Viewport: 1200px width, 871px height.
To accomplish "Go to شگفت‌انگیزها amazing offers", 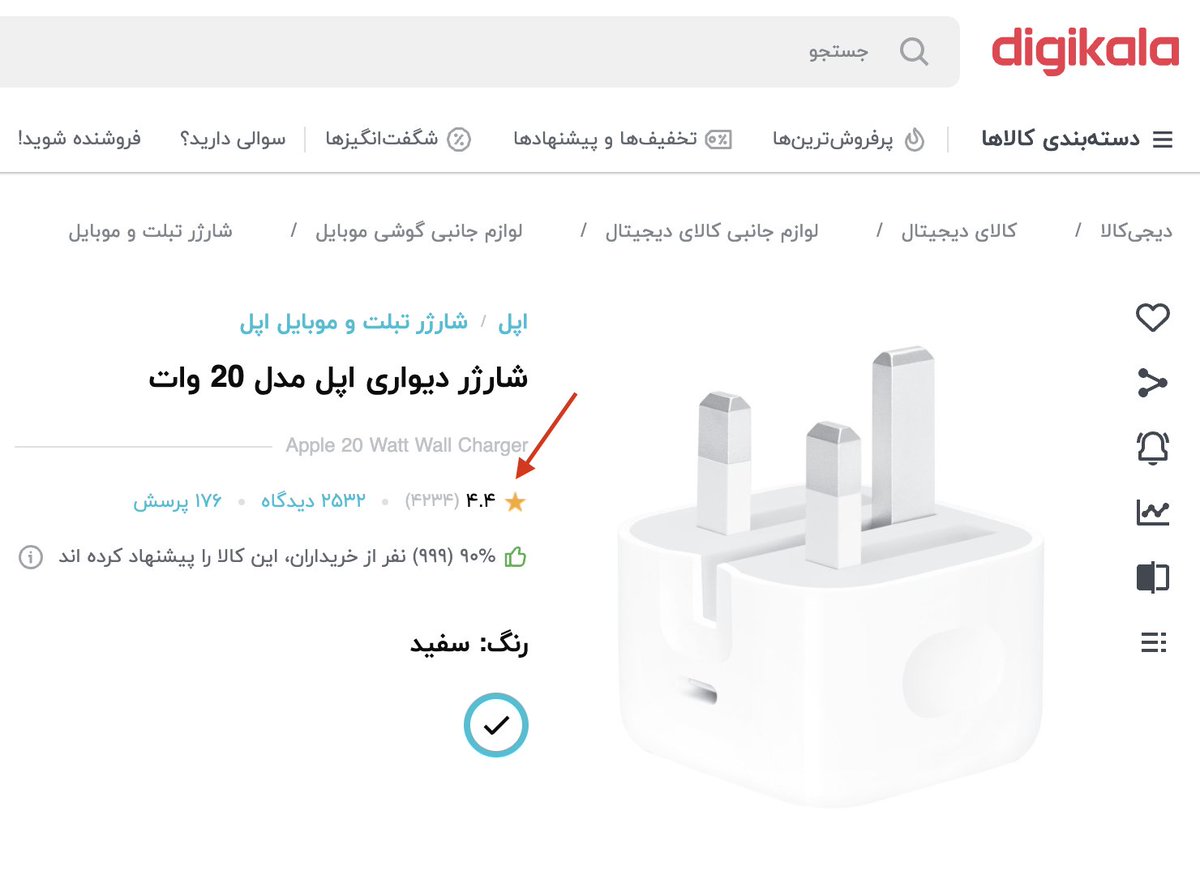I will (x=398, y=139).
